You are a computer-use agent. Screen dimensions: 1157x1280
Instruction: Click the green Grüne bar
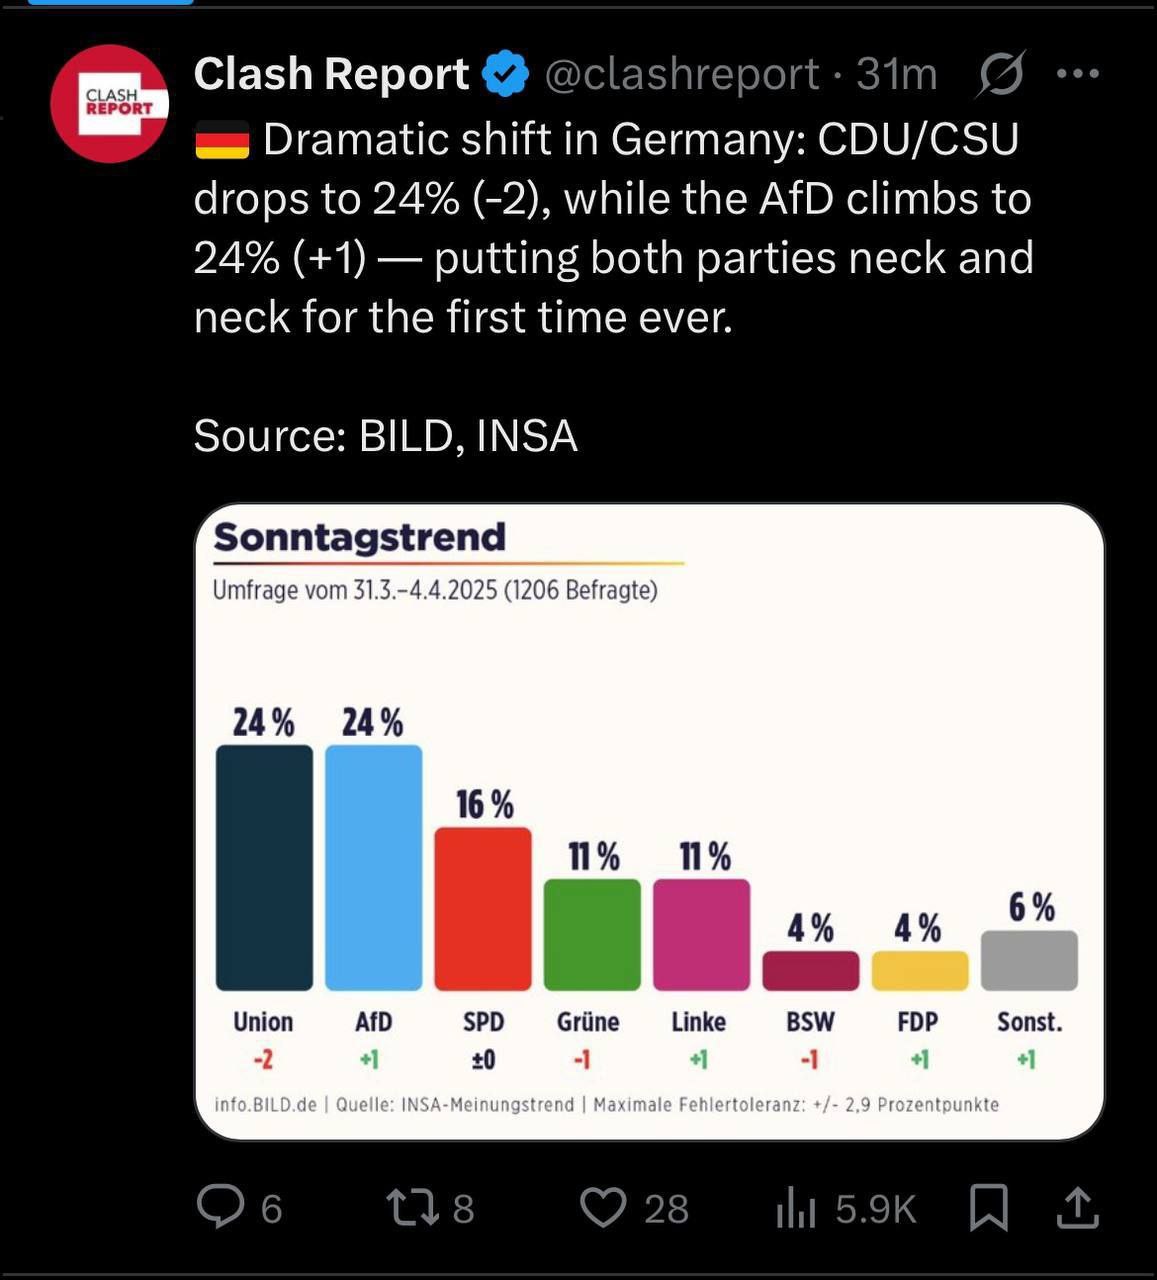(x=592, y=934)
